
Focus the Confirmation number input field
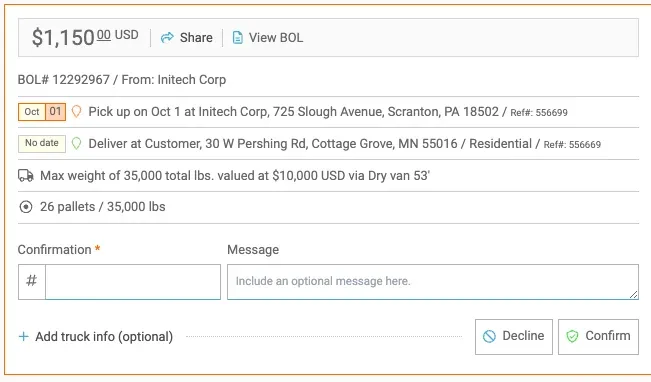click(x=133, y=282)
